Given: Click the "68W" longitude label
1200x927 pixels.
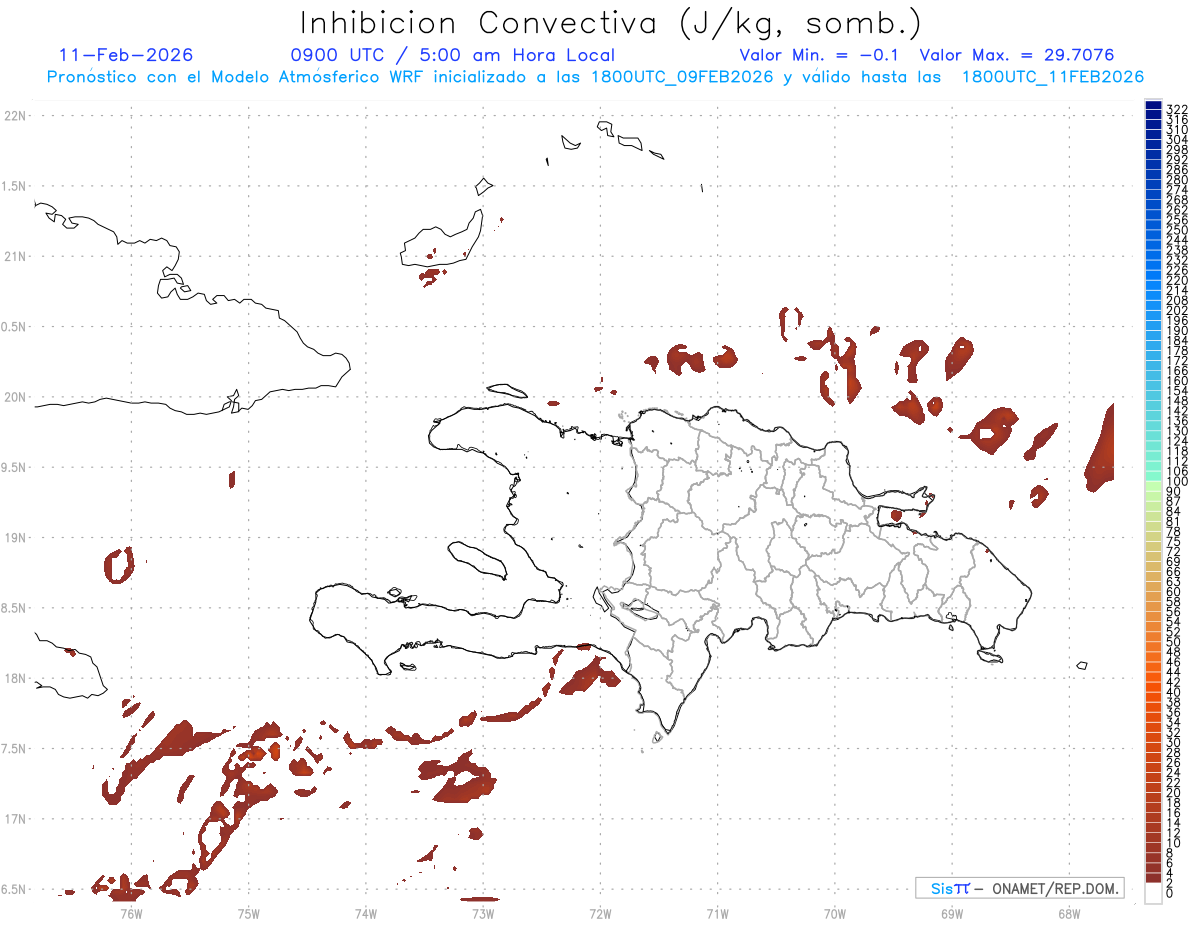Looking at the screenshot, I should pos(1069,913).
